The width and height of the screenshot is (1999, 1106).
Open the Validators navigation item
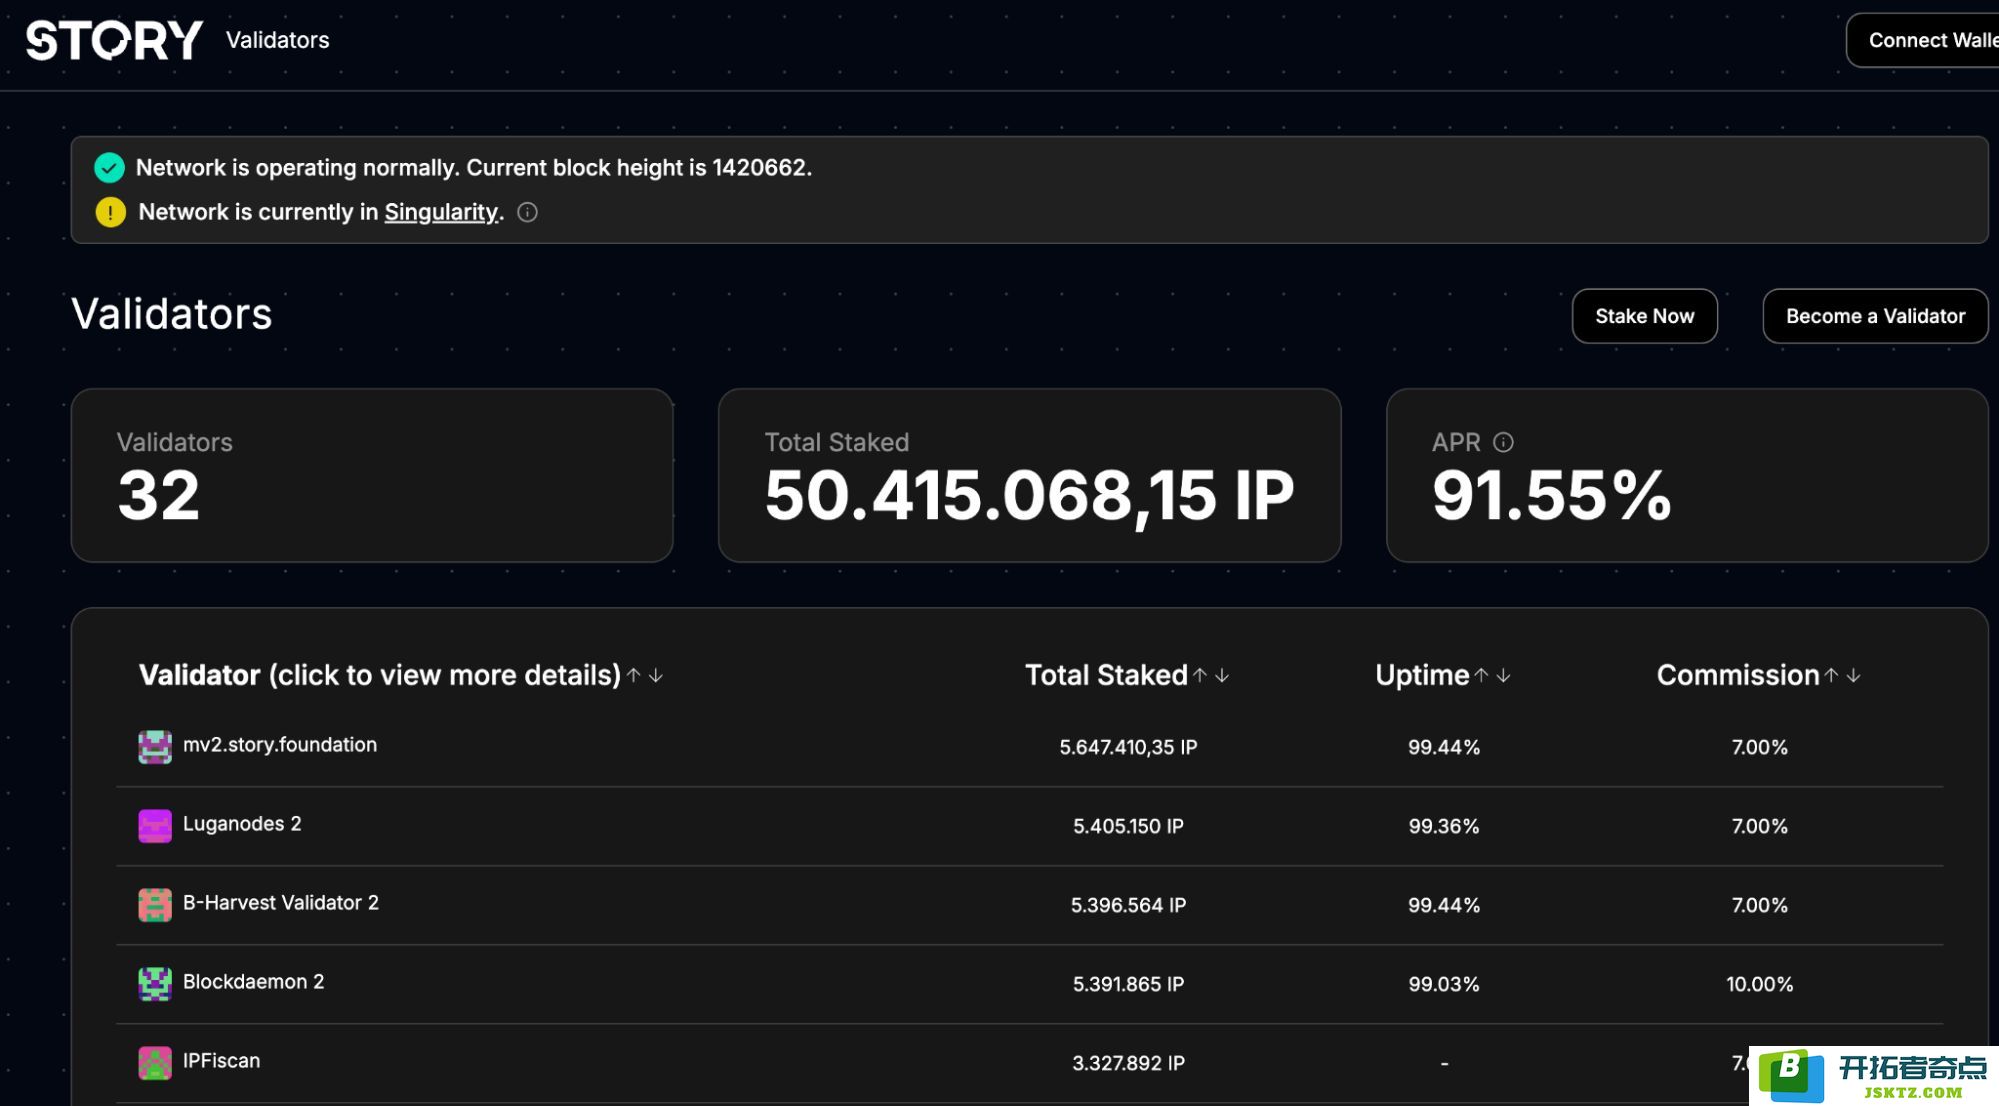pyautogui.click(x=277, y=40)
